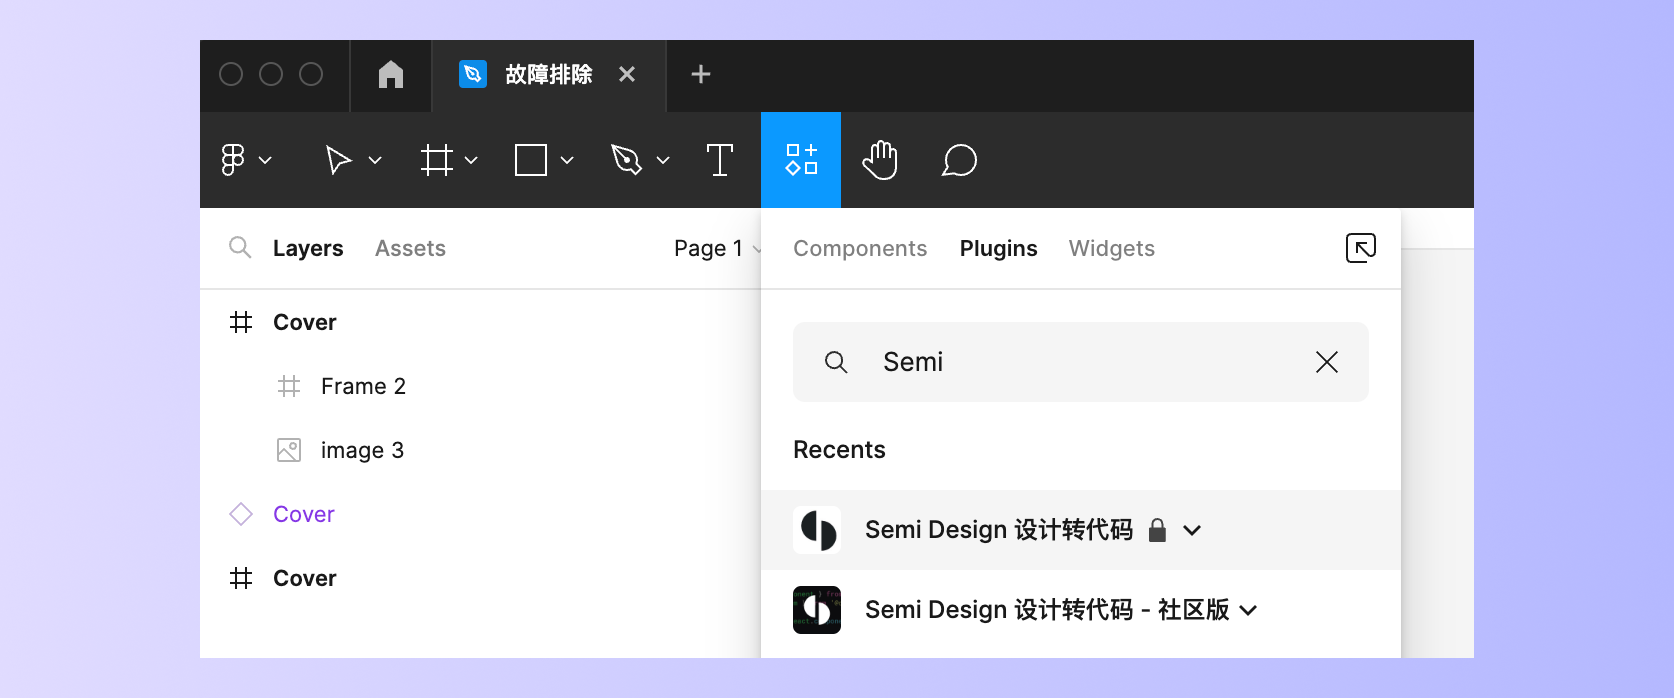Screen dimensions: 1674x698
Task: Click the Frame 2 frame icon
Action: pos(289,386)
